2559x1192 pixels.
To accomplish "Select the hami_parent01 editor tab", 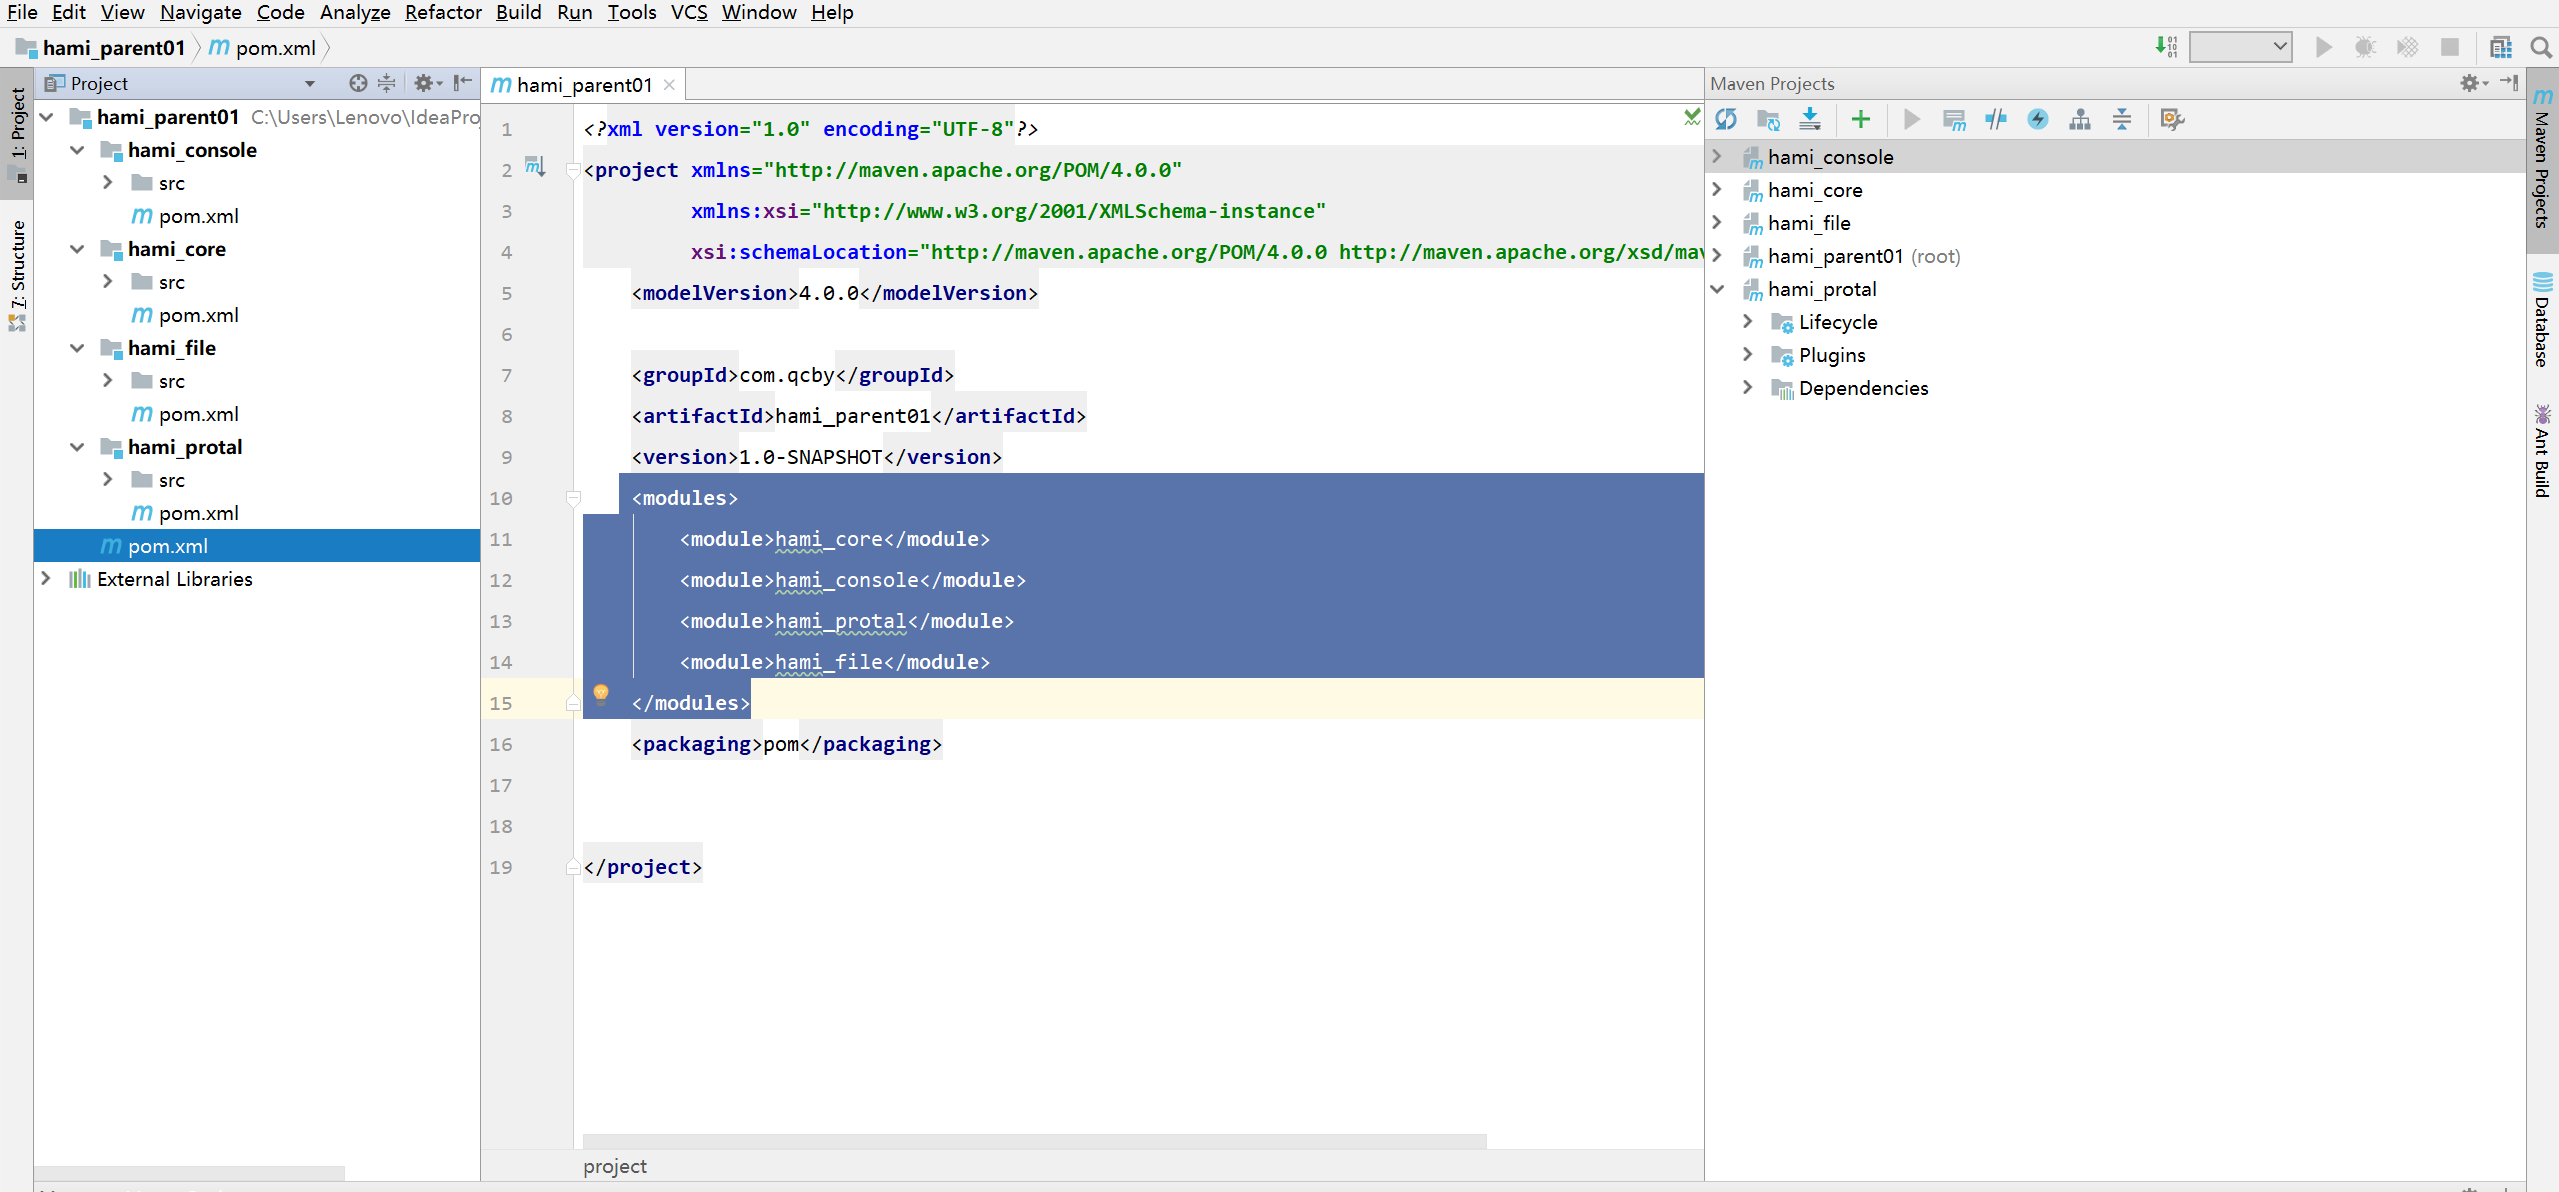I will point(583,85).
